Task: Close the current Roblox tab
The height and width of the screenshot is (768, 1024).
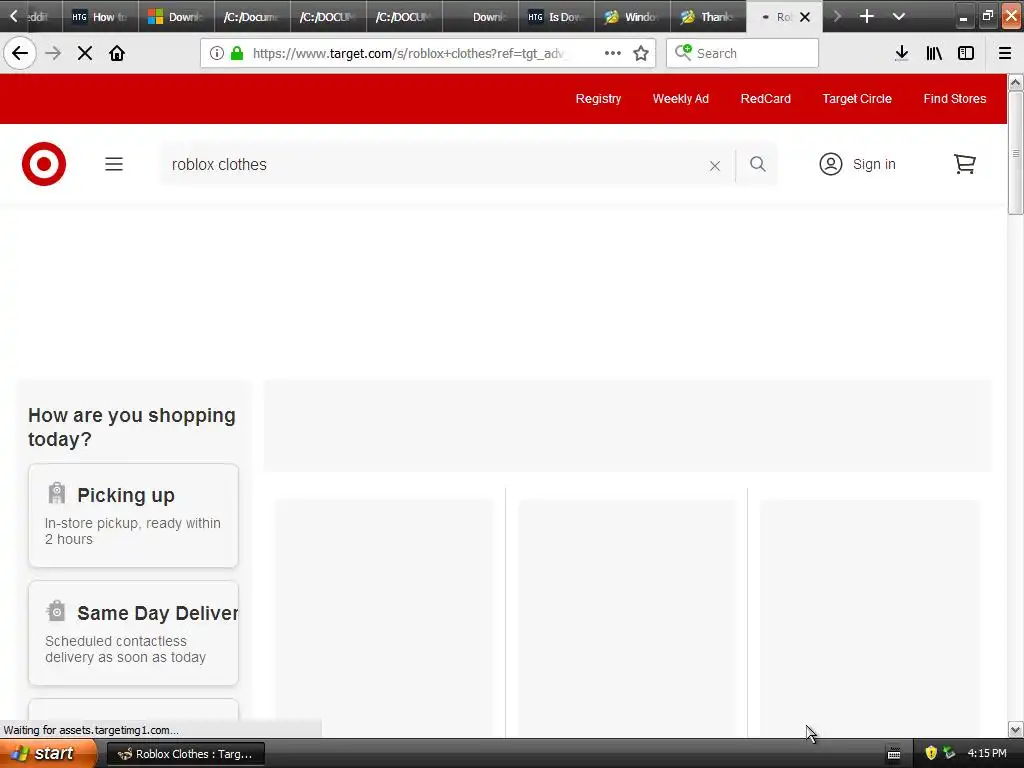Action: tap(805, 17)
